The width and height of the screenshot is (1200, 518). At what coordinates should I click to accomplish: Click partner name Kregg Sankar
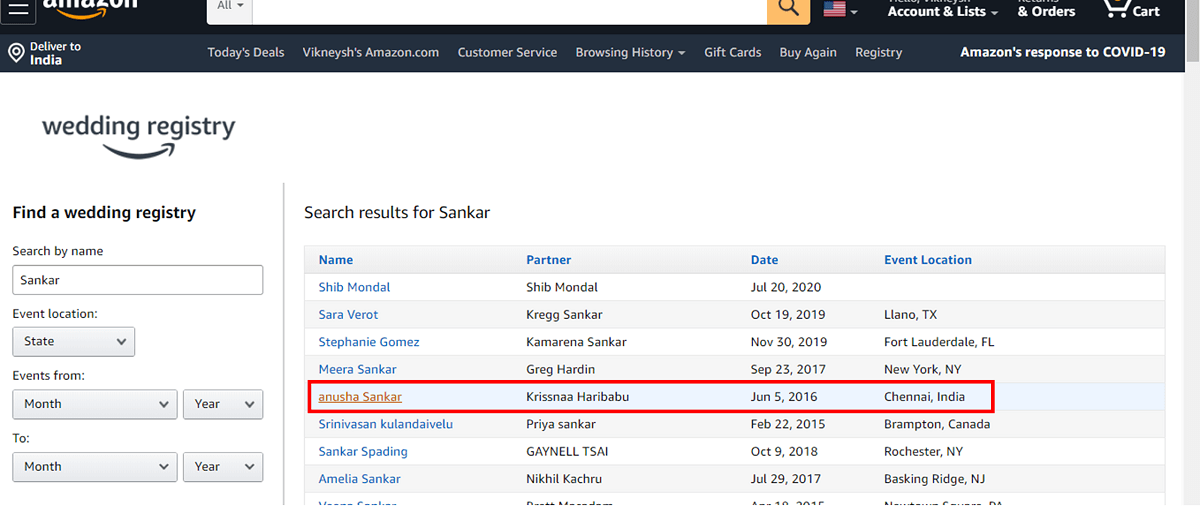[x=566, y=314]
